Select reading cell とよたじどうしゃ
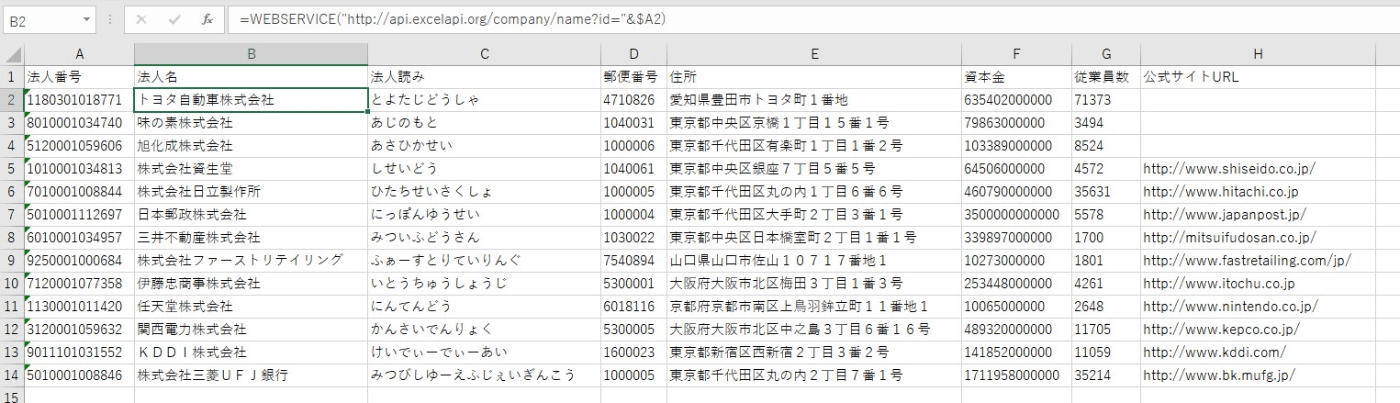The height and width of the screenshot is (403, 1400). (483, 99)
